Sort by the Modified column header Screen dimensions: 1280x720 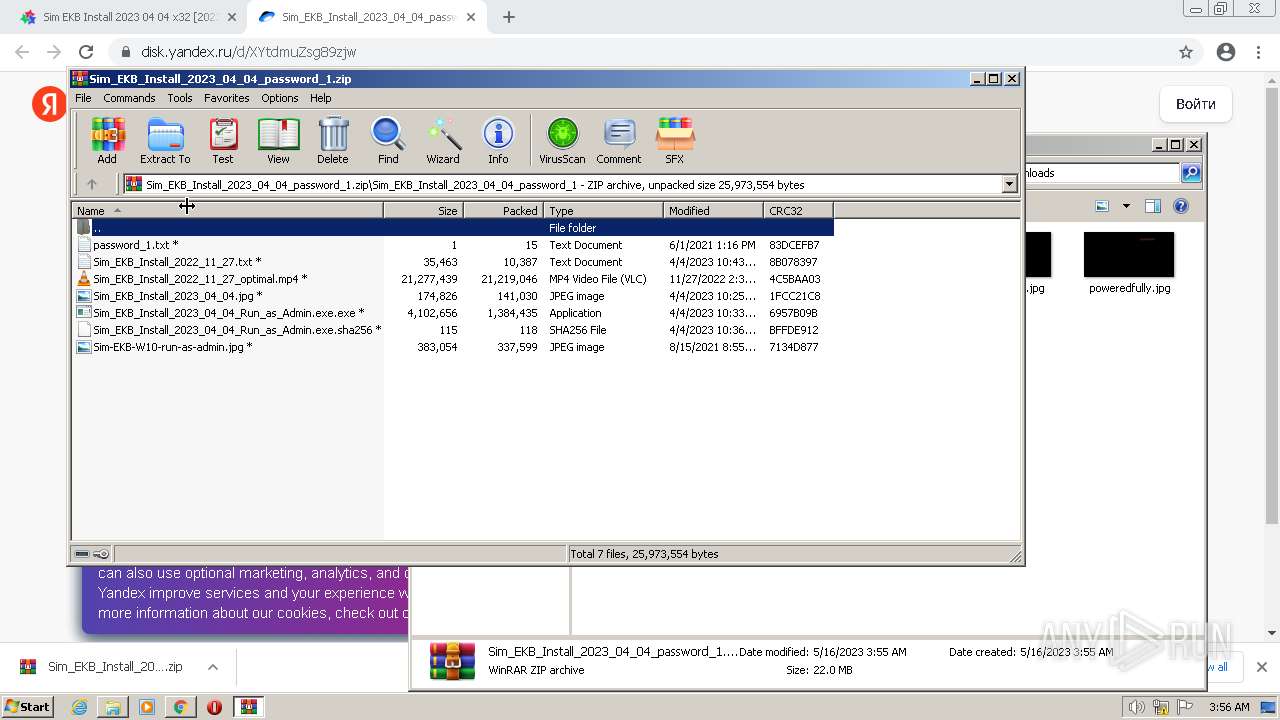(x=713, y=210)
